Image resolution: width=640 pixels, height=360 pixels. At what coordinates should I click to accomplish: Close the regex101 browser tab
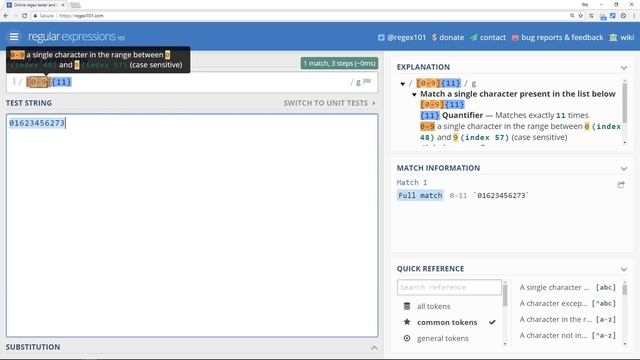coord(63,5)
